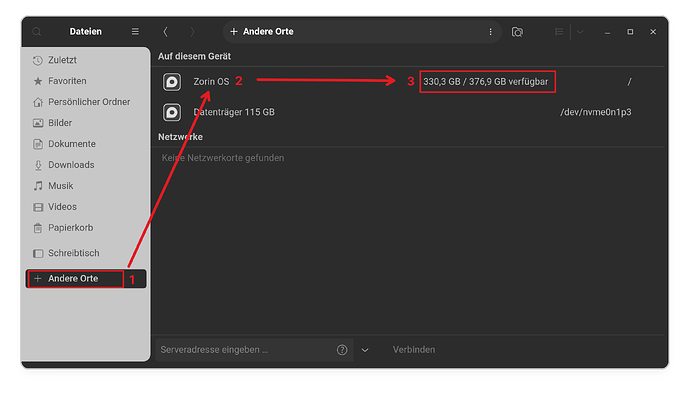
Task: Open server address help question mark
Action: [342, 350]
